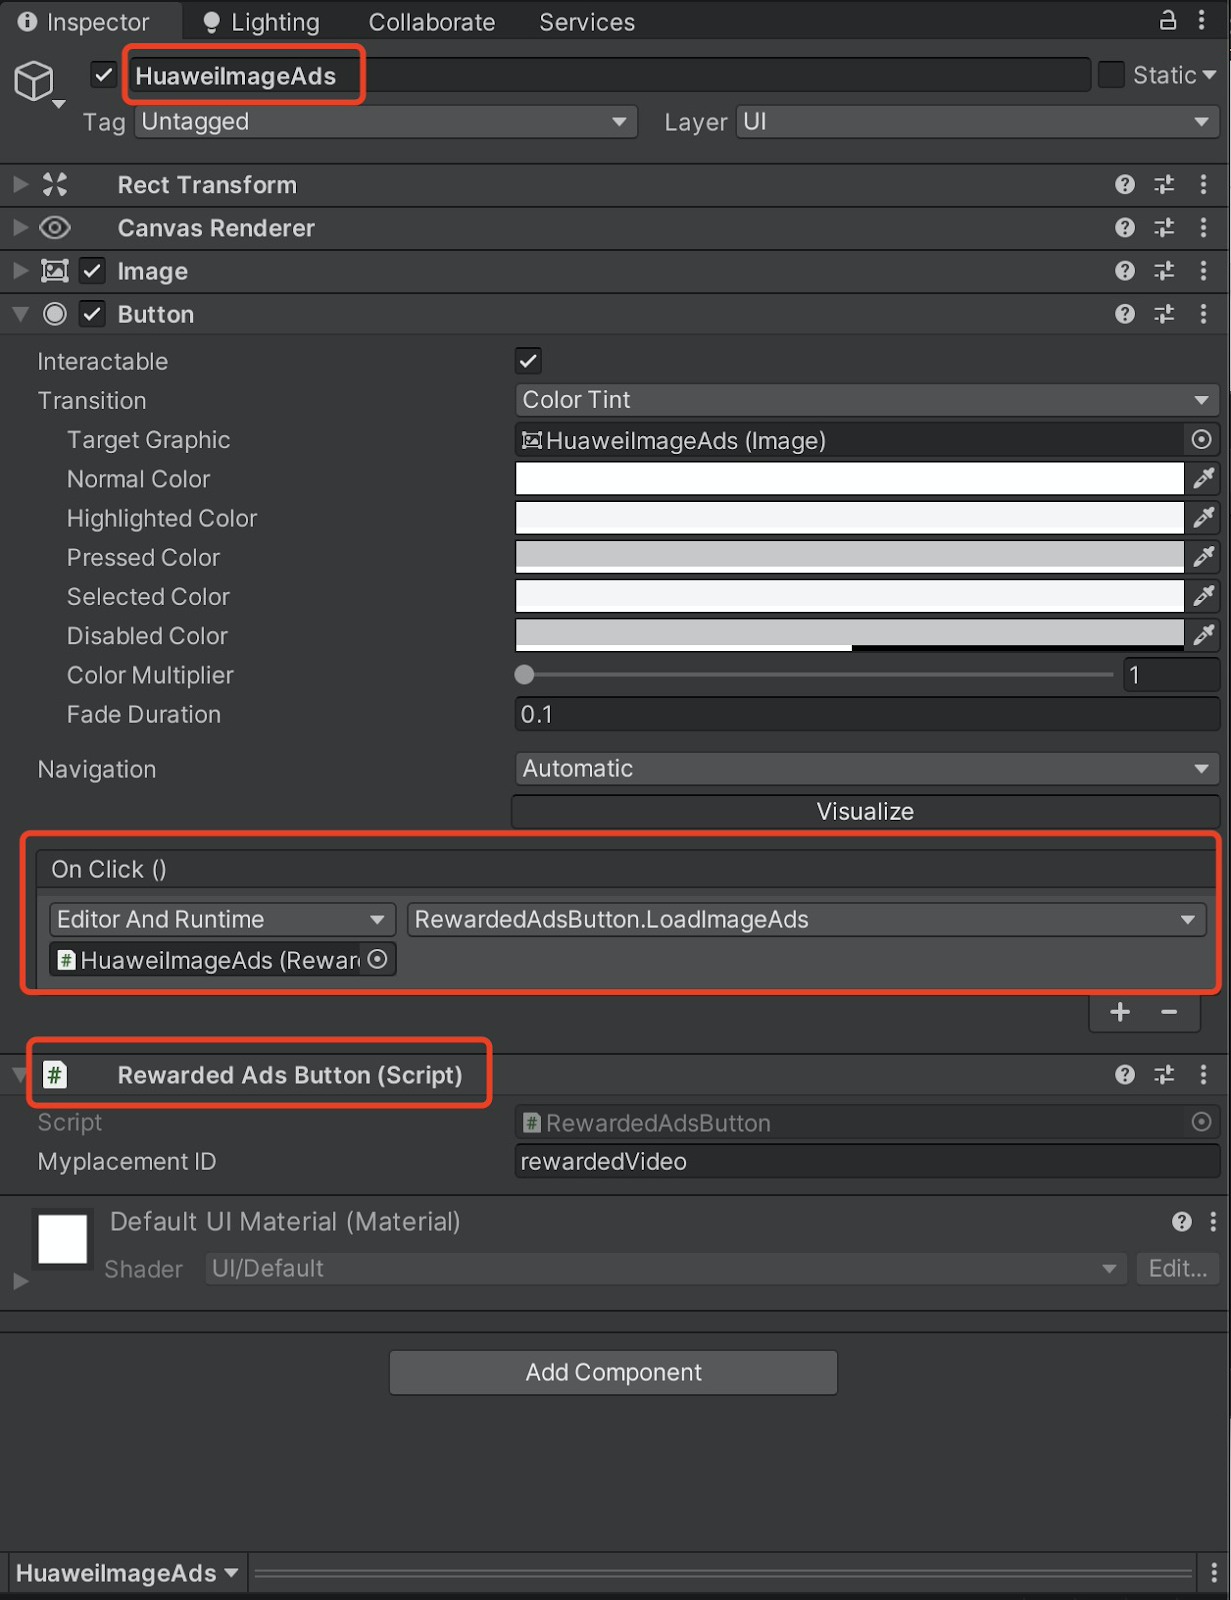Collapse the Button component
The image size is (1231, 1600).
pyautogui.click(x=20, y=313)
